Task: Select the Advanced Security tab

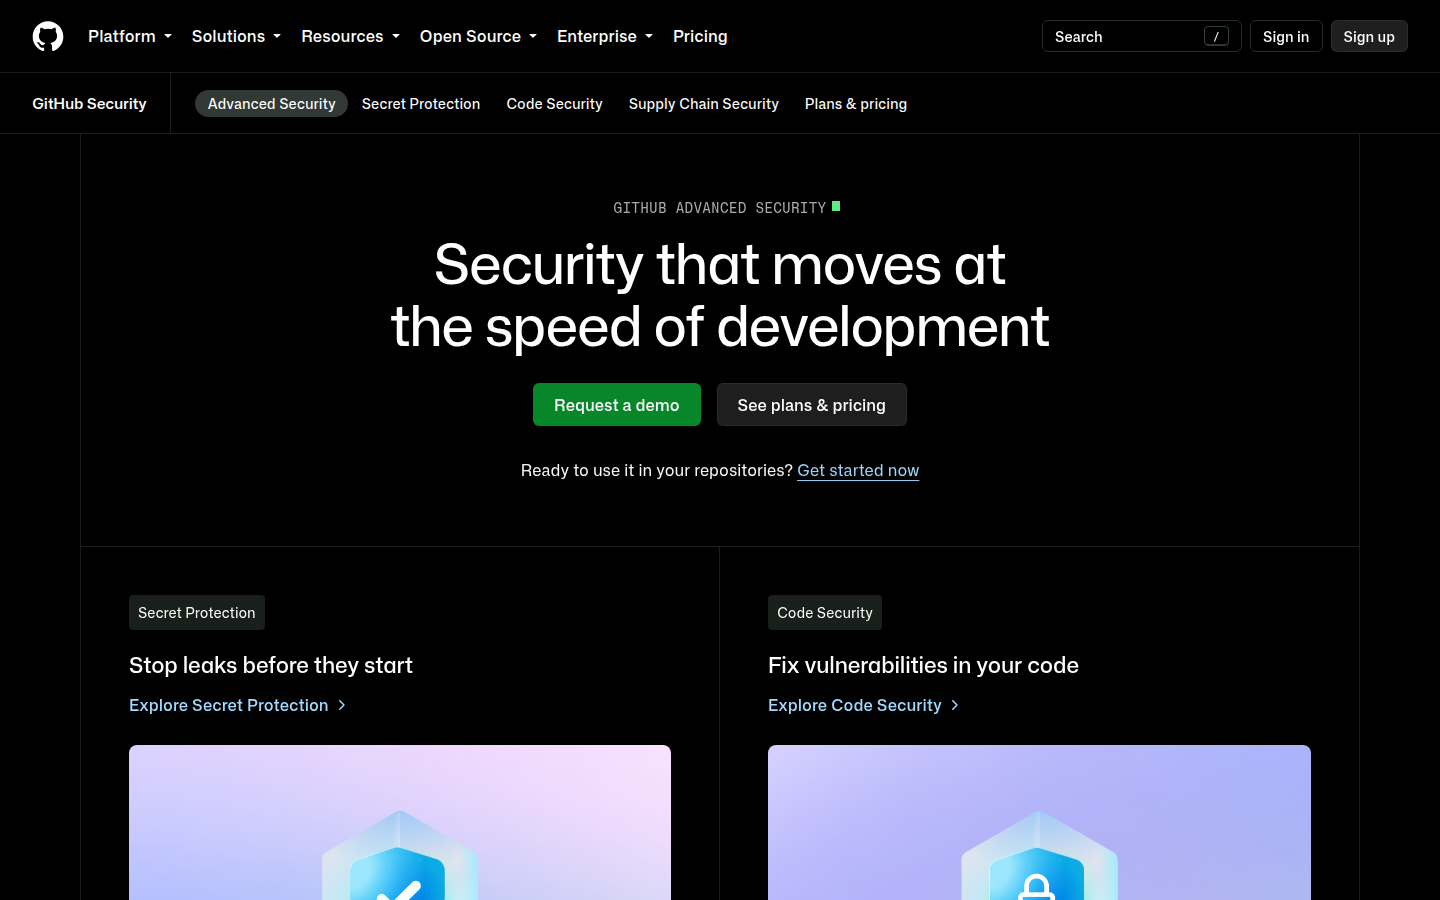Action: (271, 104)
